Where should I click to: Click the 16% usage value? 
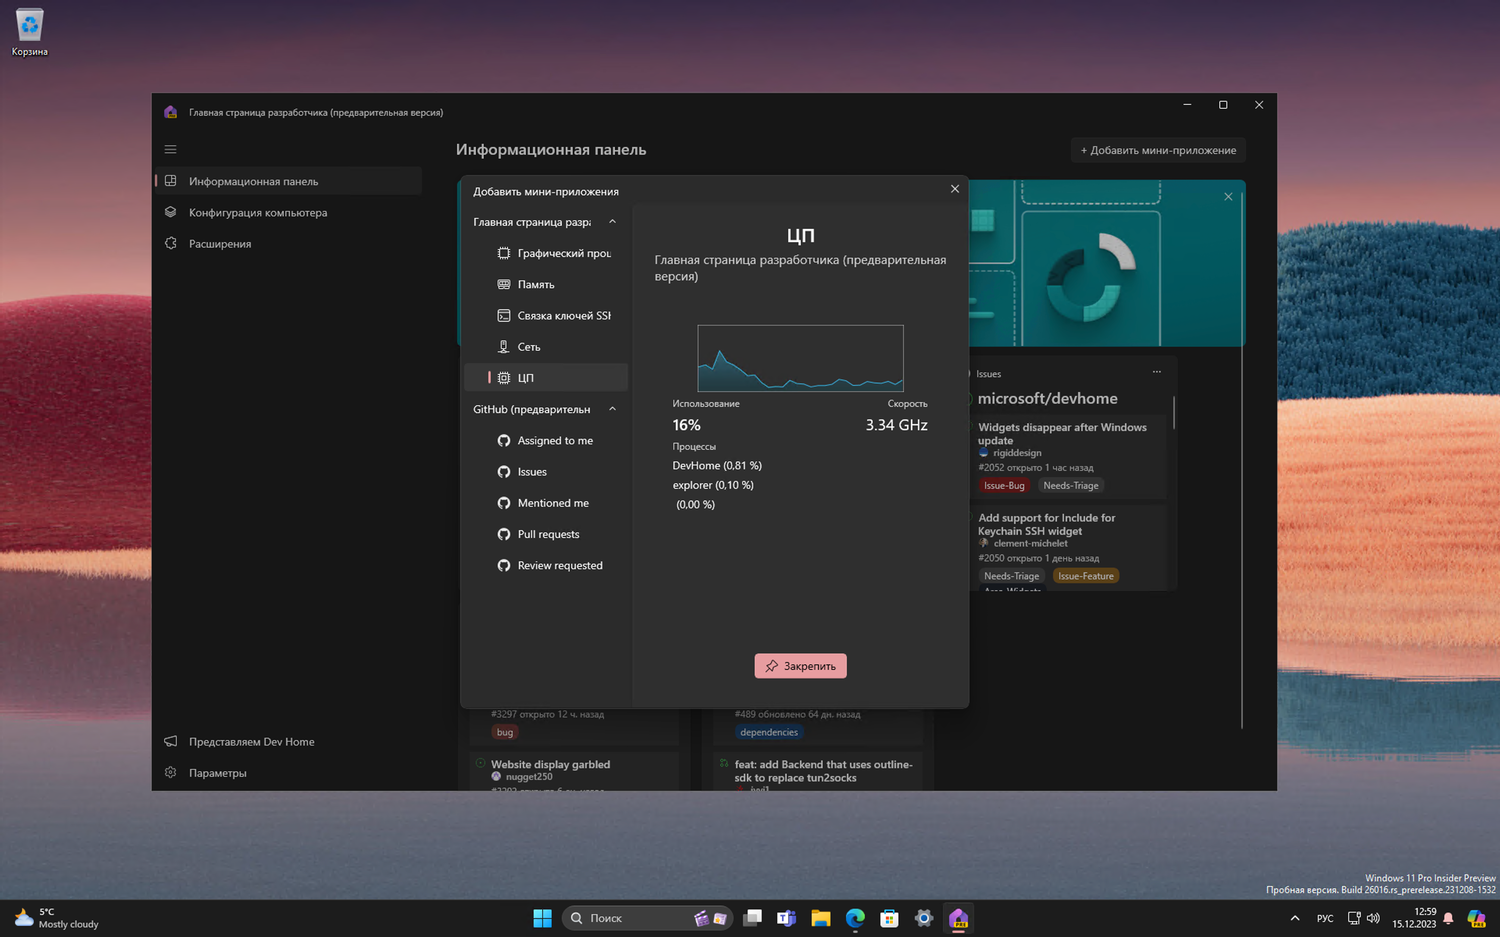(x=686, y=425)
